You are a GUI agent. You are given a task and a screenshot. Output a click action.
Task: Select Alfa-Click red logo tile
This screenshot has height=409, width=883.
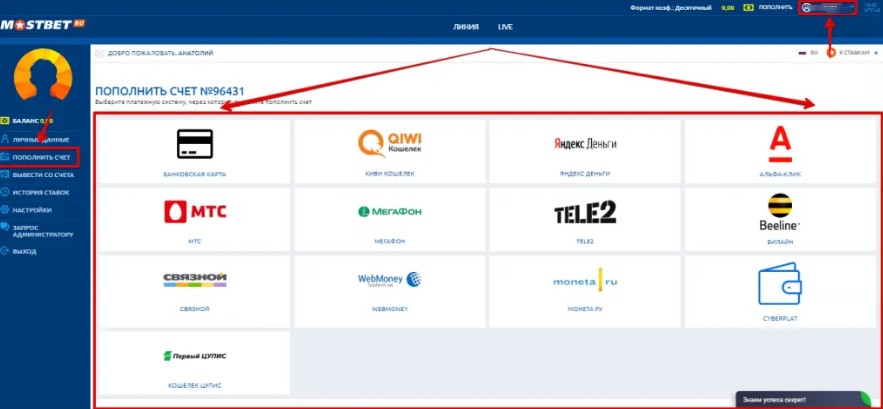tap(780, 143)
